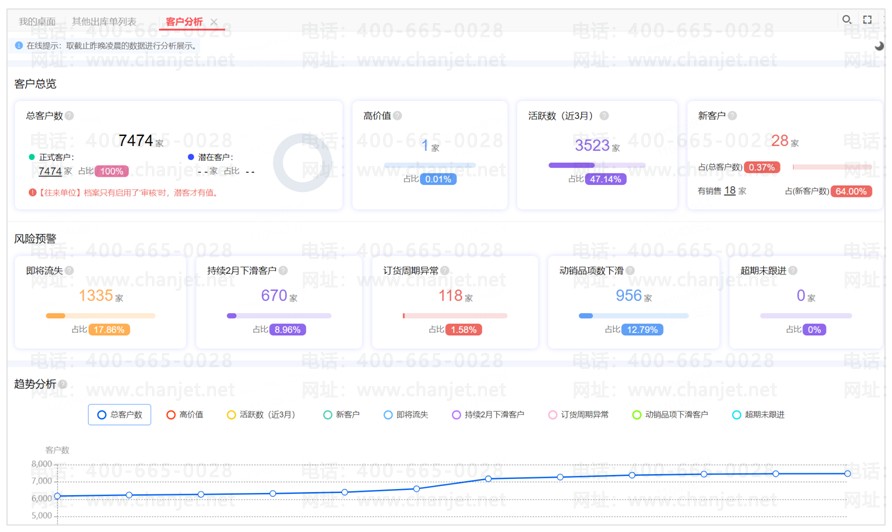Image resolution: width=892 pixels, height=532 pixels.
Task: Click the 3523 活跃数 count
Action: pos(592,145)
